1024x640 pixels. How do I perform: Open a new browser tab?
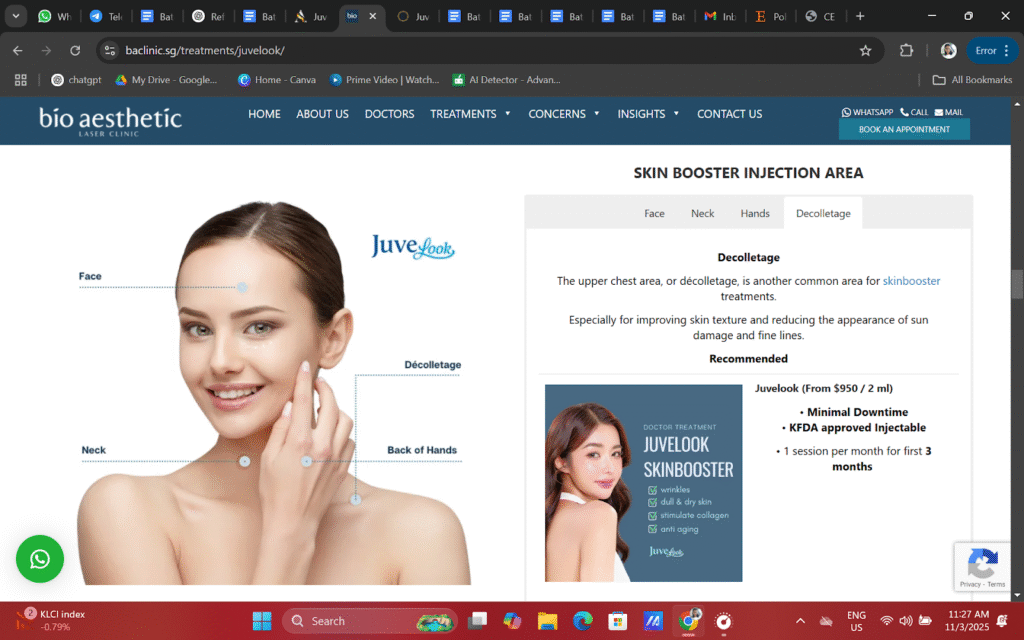[x=860, y=16]
